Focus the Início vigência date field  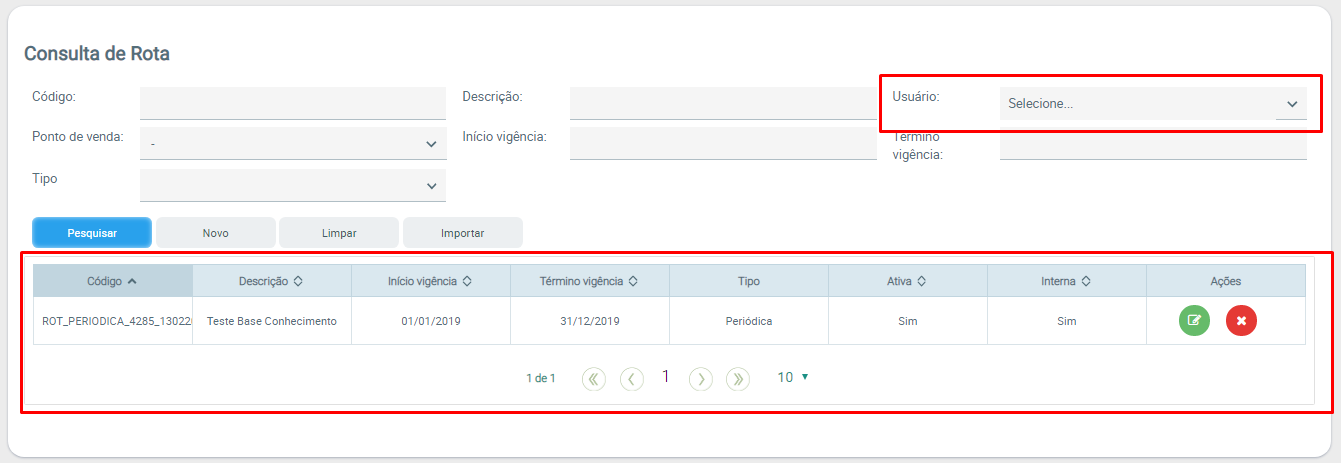[723, 144]
